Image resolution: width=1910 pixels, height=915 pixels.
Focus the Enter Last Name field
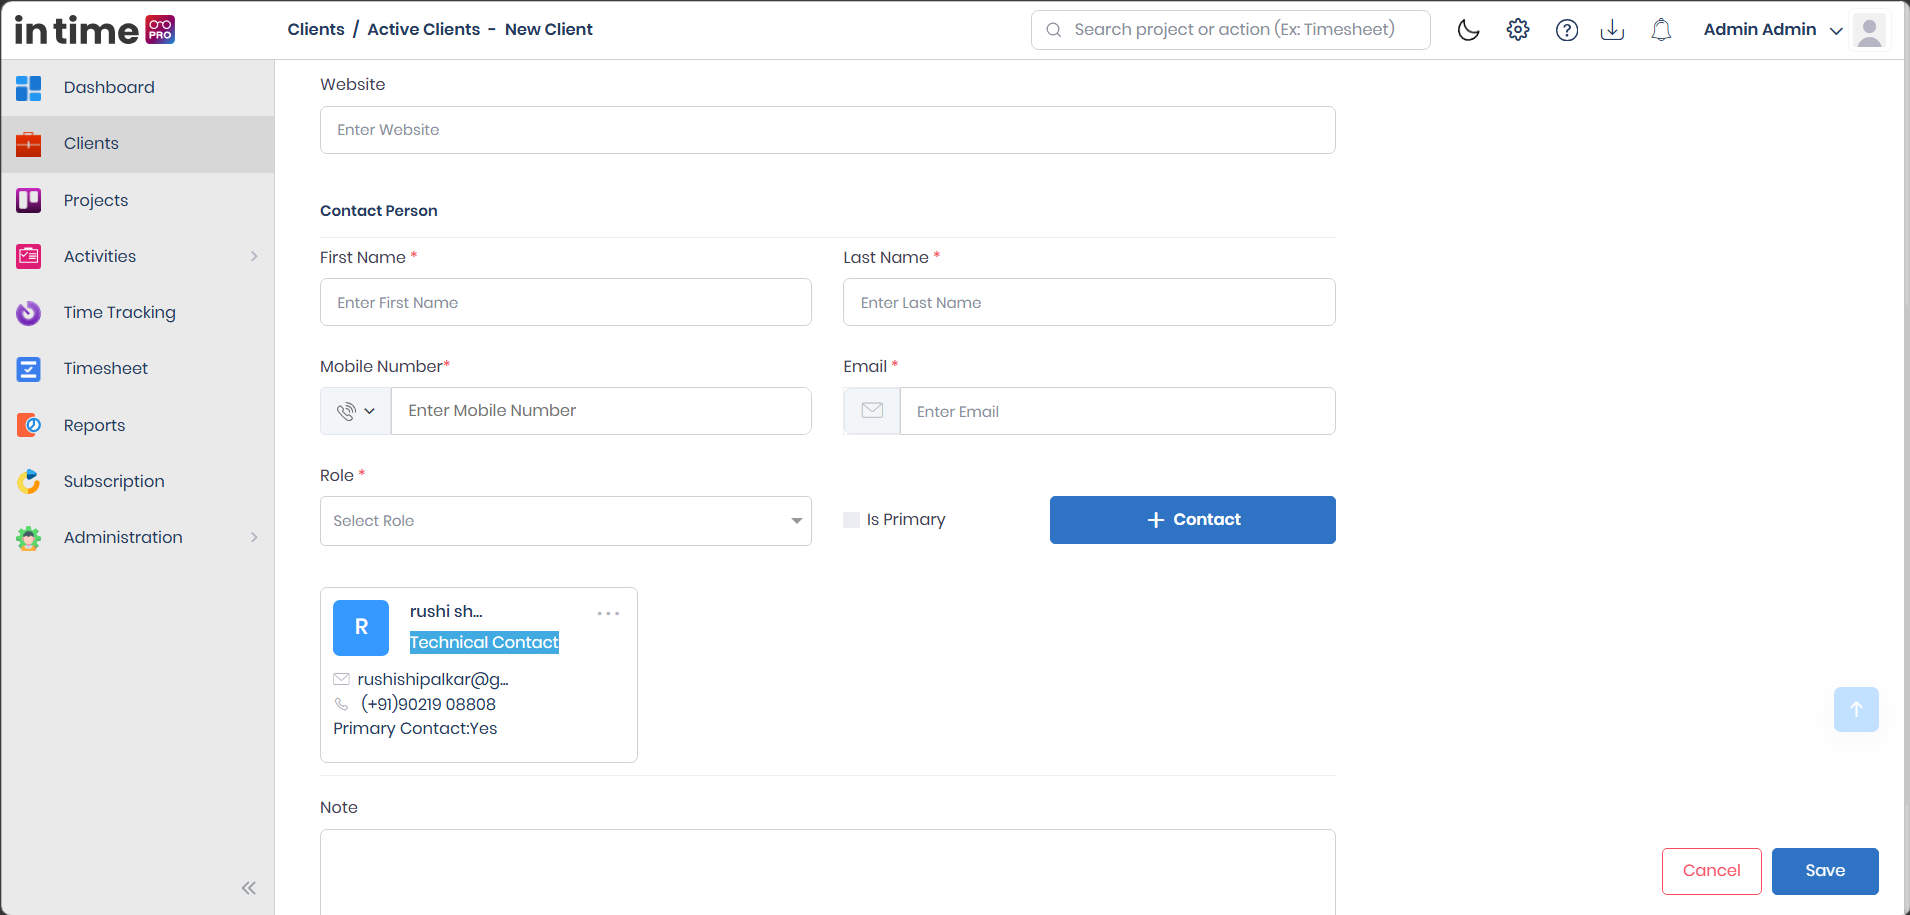1089,302
